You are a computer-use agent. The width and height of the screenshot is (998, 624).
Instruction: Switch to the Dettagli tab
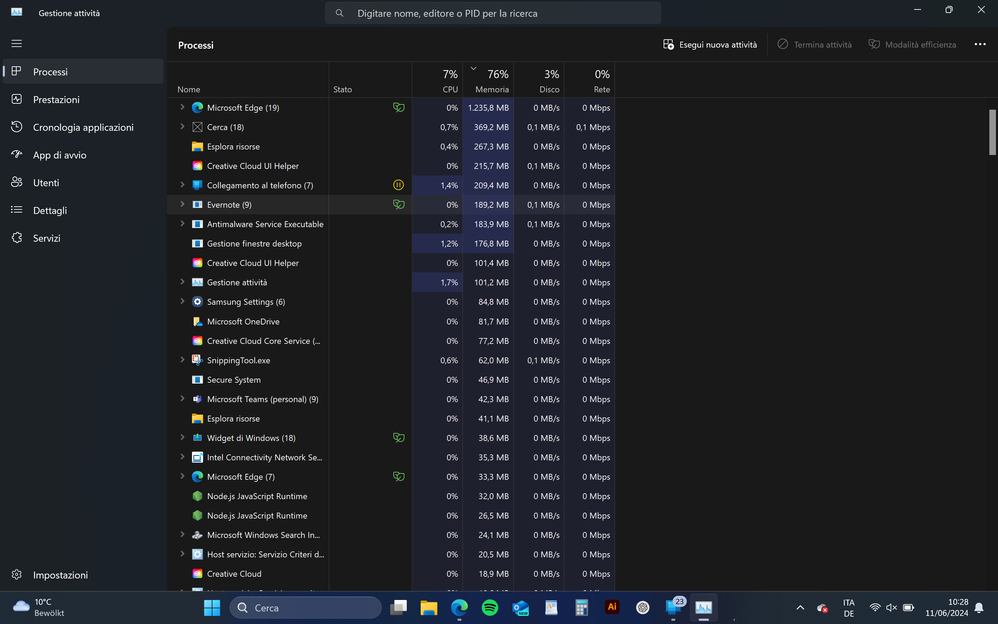pyautogui.click(x=83, y=210)
